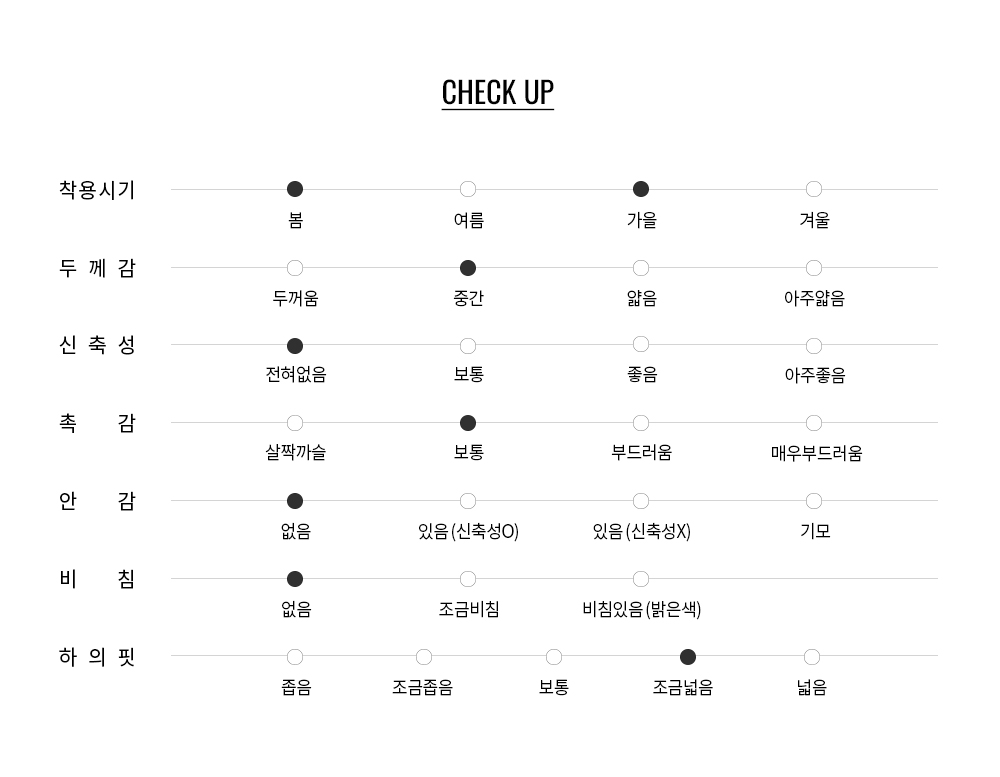Click the 하의핏 row label
1000x777 pixels.
point(97,657)
